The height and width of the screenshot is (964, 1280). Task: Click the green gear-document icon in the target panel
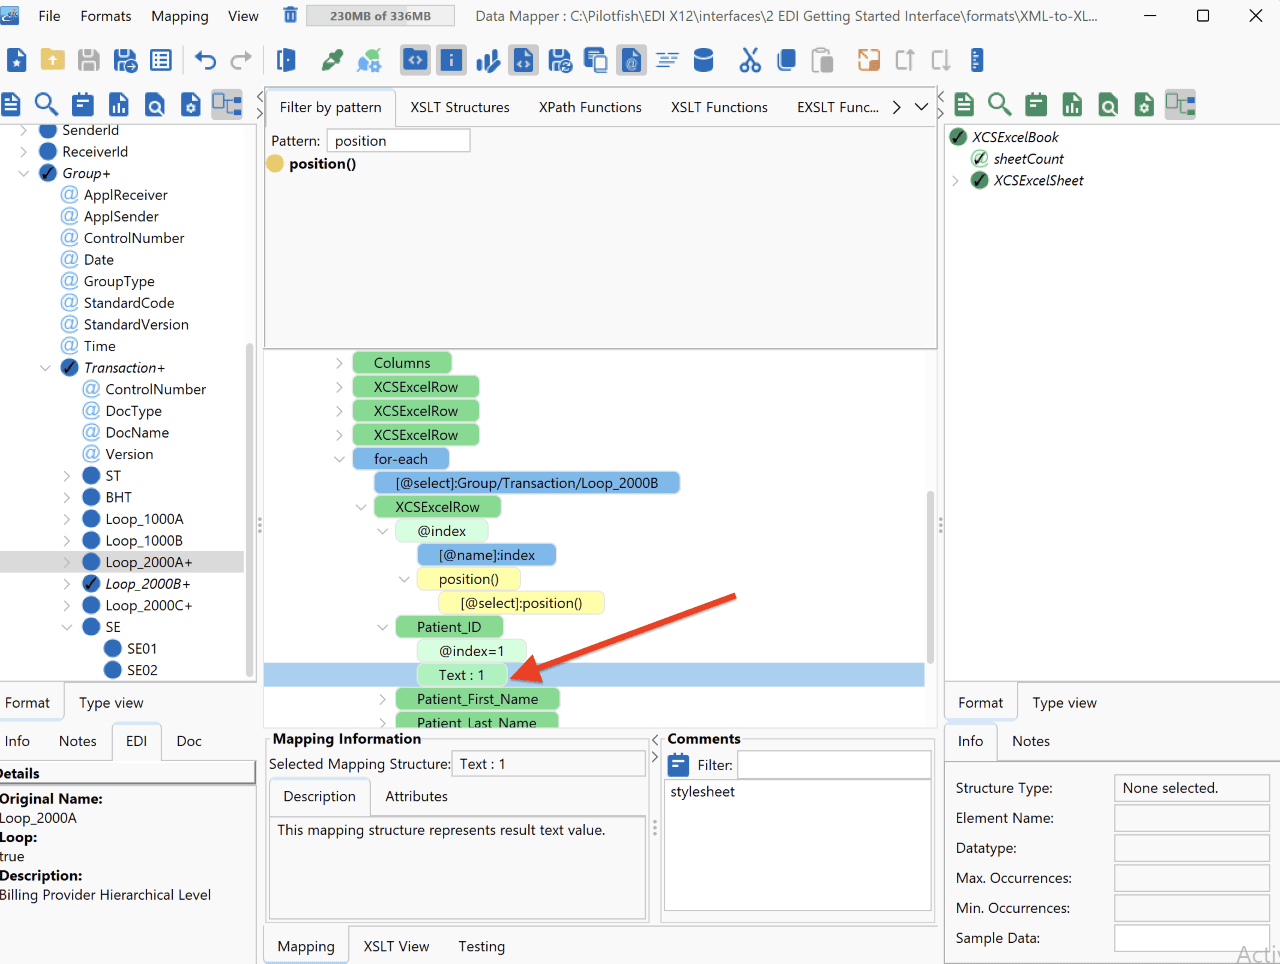pyautogui.click(x=1144, y=104)
